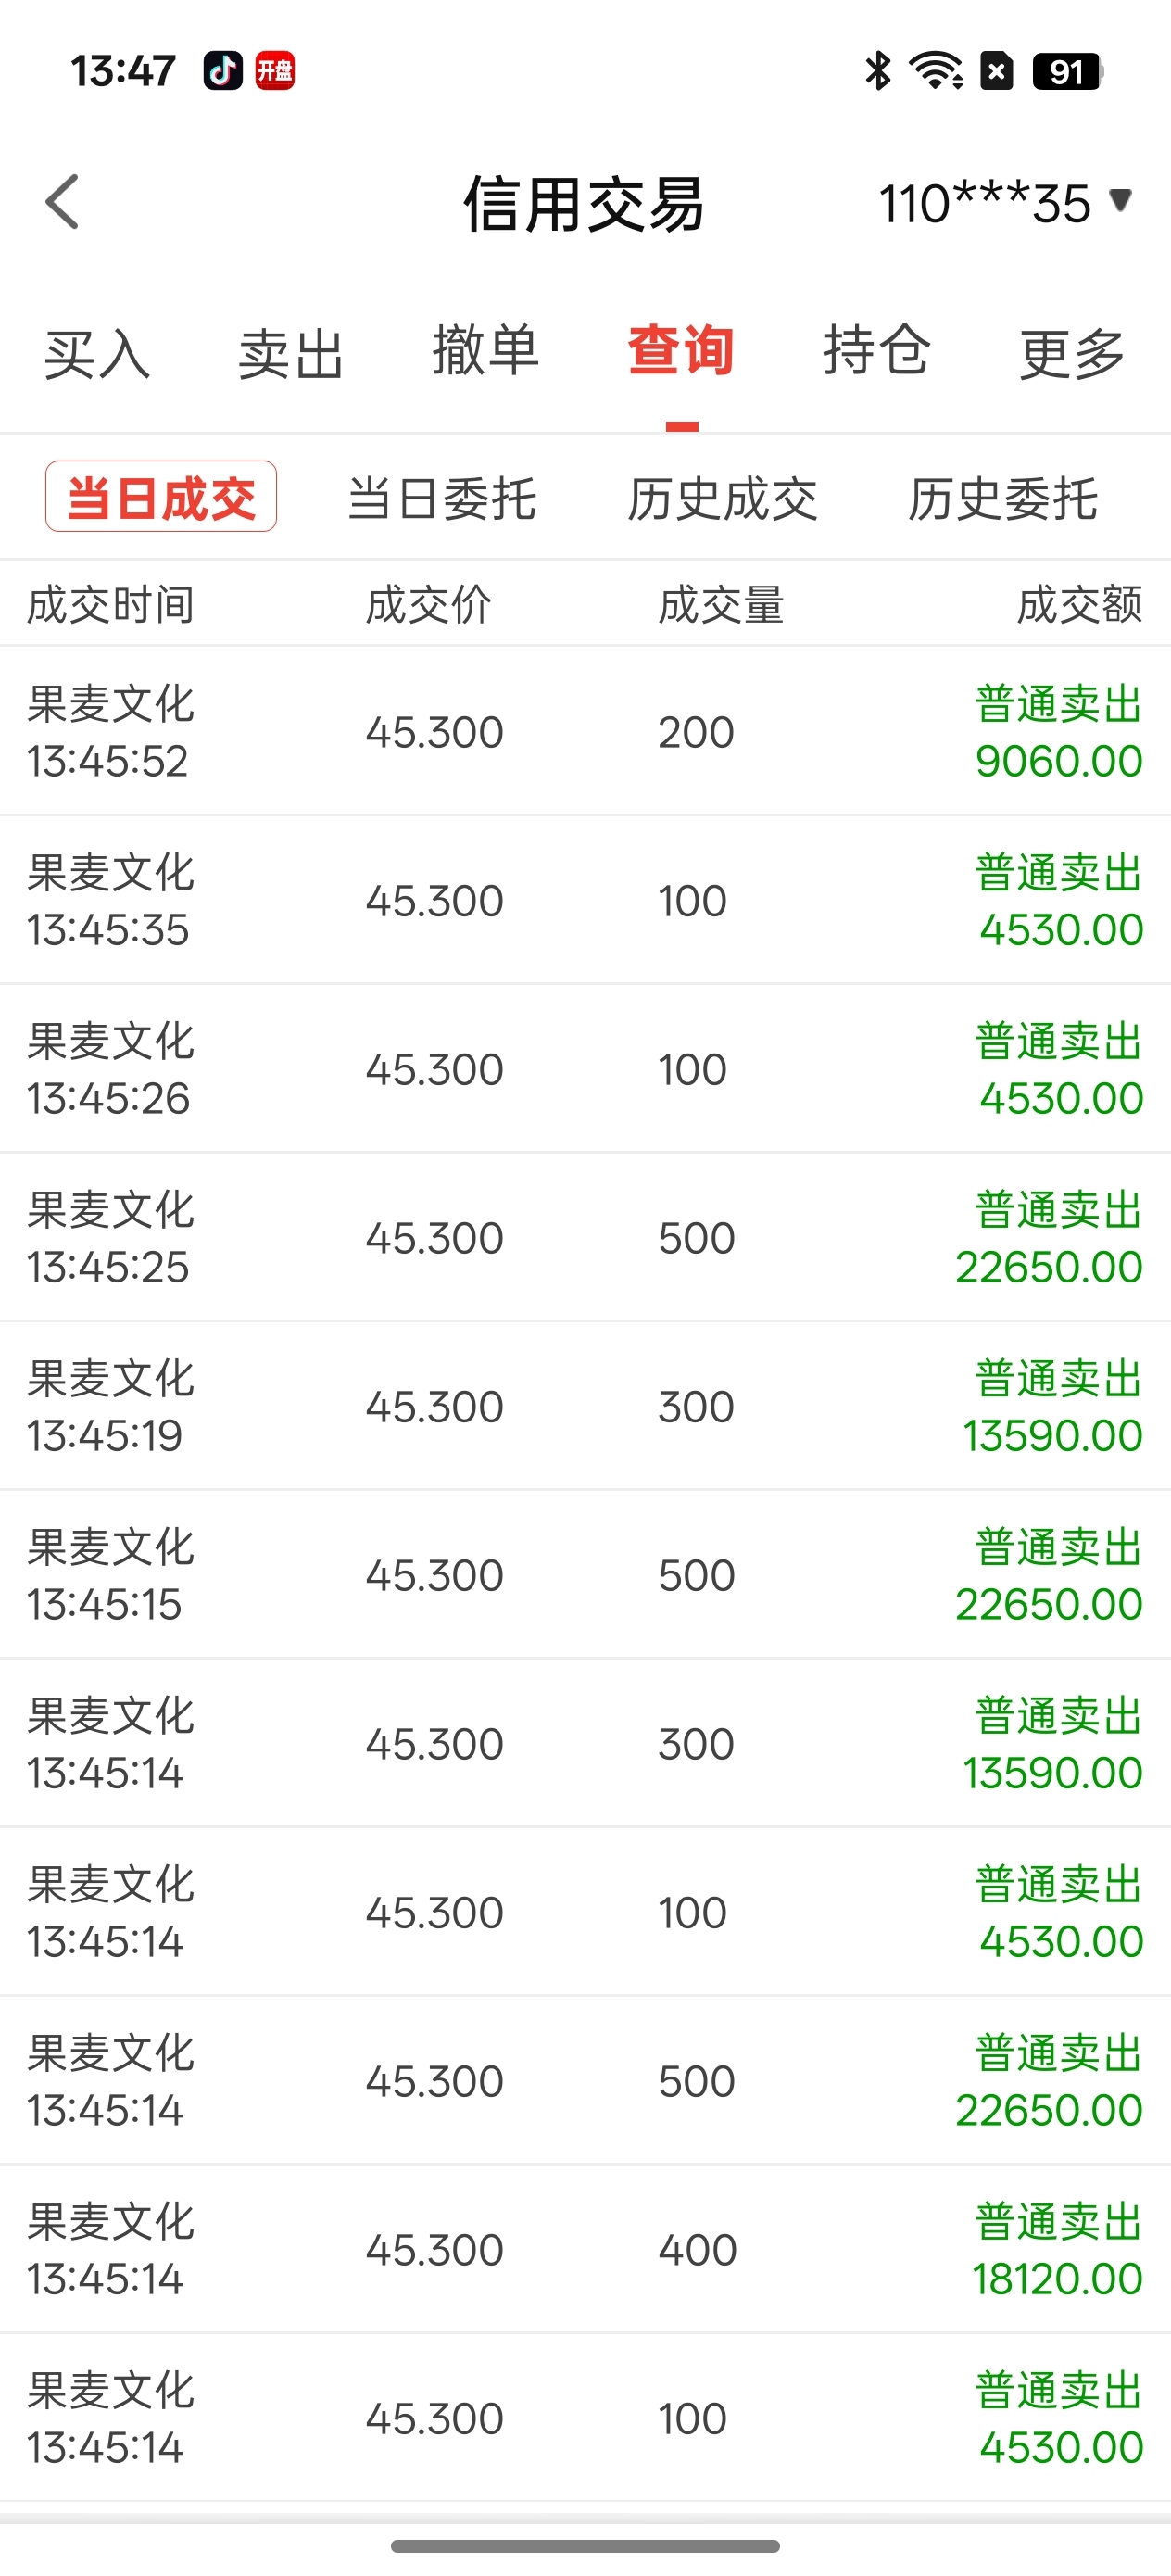Select the 历史成交 filter

pos(722,498)
